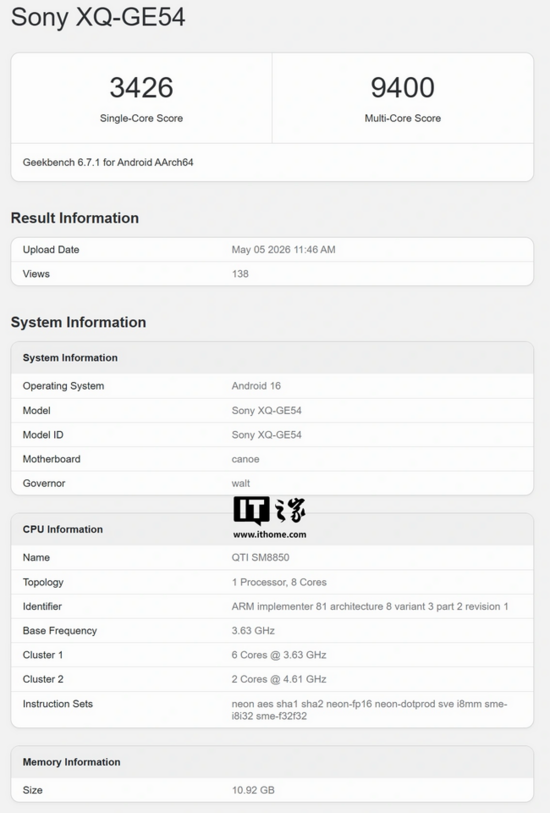Click the Topology value 1 Processor, 8 Cores
This screenshot has height=813, width=550.
point(279,582)
